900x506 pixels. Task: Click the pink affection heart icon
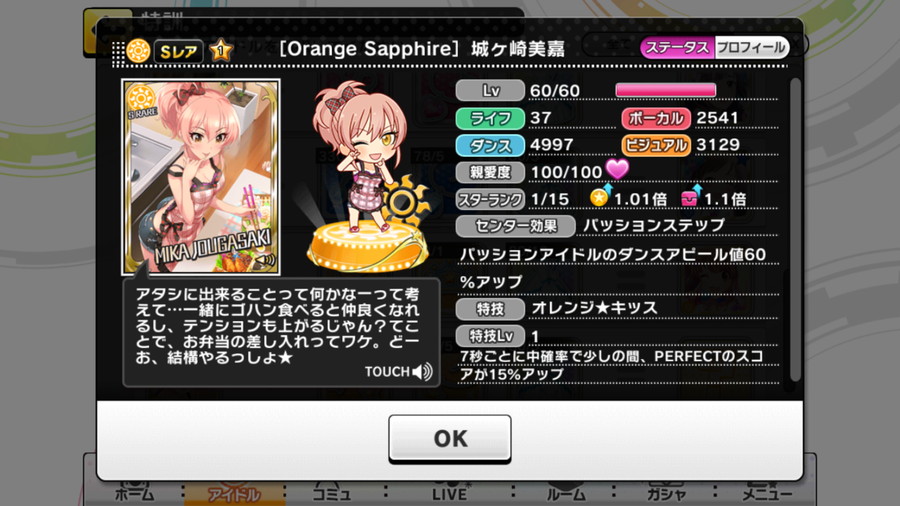click(x=618, y=169)
